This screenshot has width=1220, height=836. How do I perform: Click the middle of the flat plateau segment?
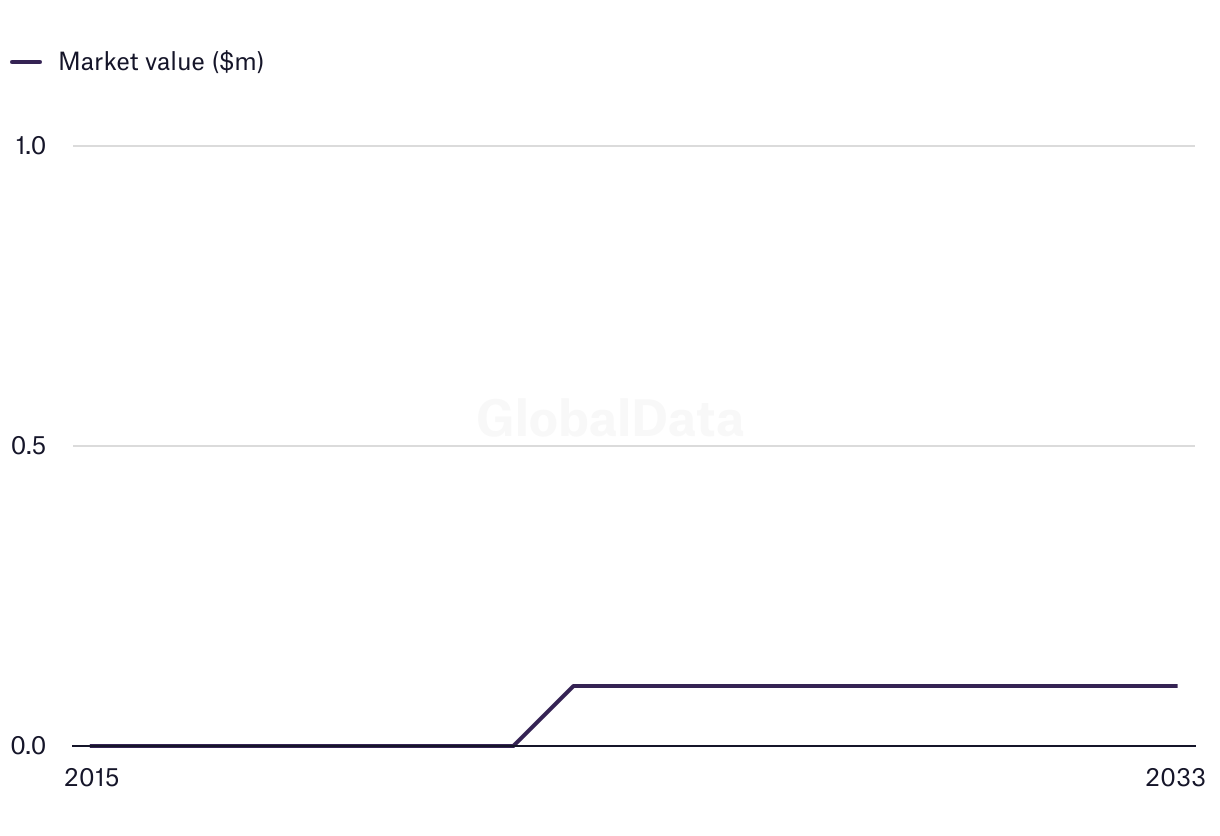click(x=875, y=686)
